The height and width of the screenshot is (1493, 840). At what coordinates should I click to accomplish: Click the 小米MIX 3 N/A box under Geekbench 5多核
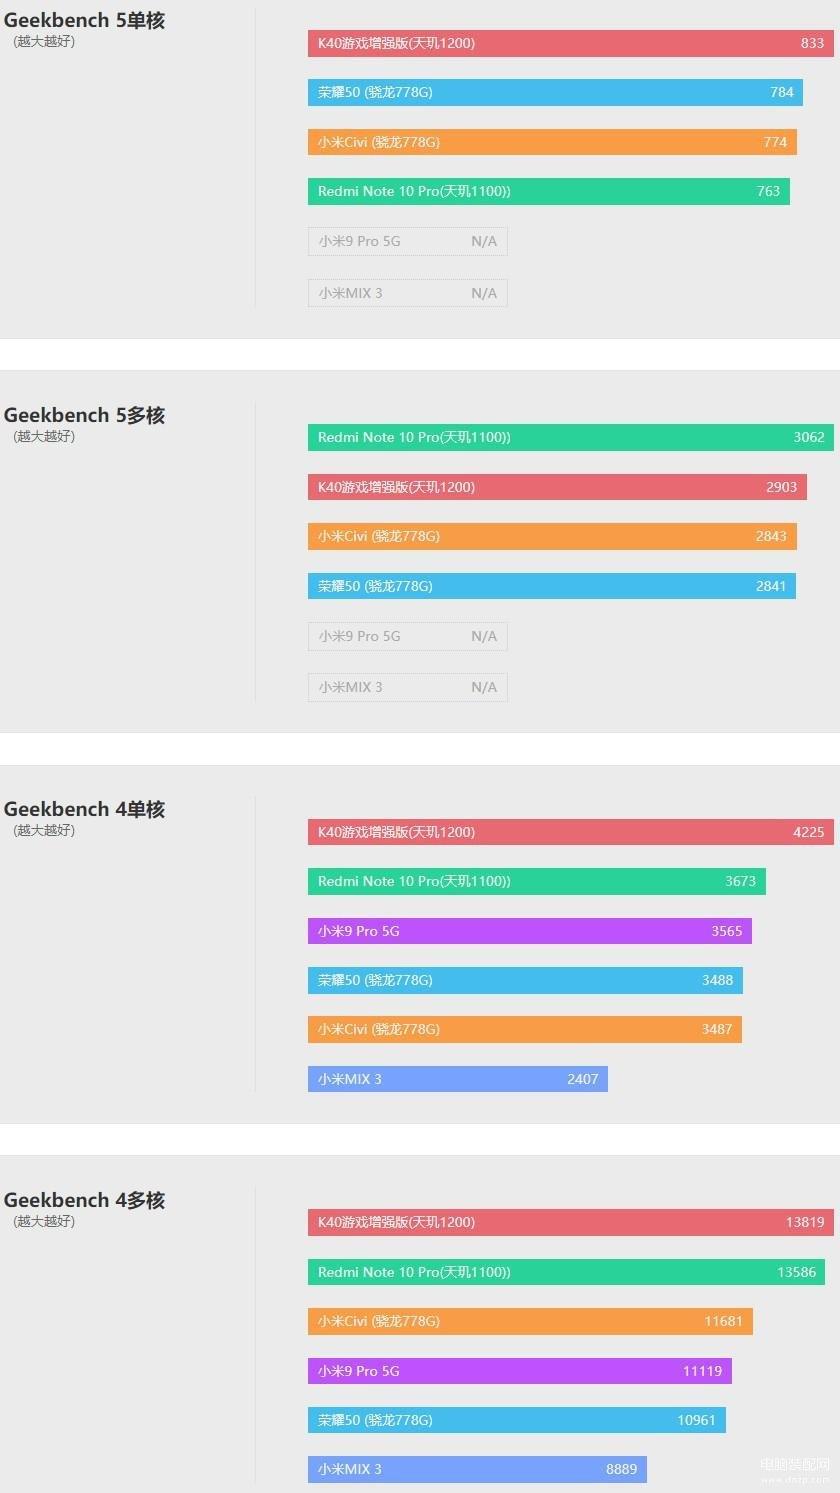click(408, 687)
